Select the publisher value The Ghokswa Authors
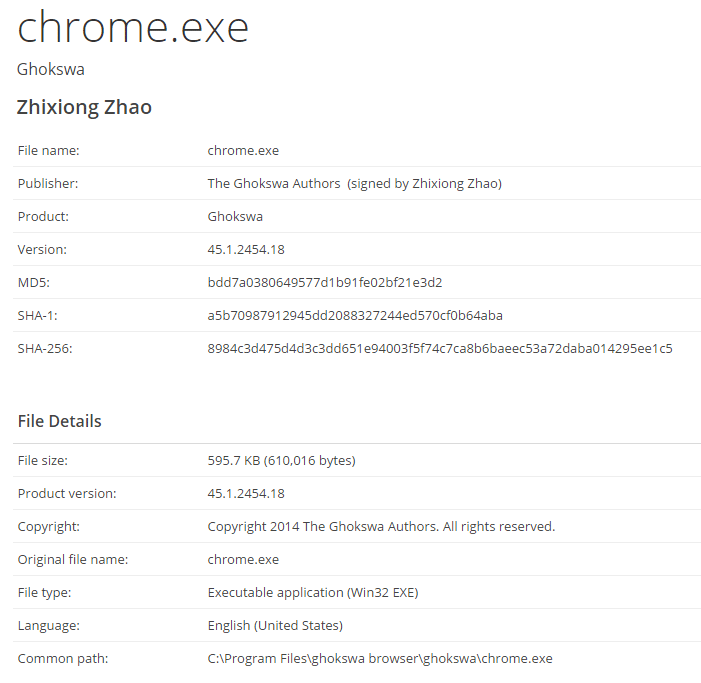 (x=274, y=184)
